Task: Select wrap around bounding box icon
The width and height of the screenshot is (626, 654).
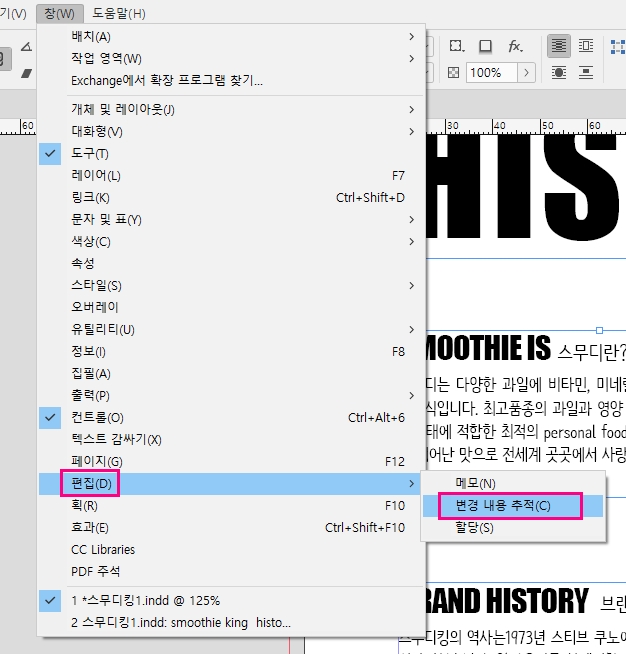Action: pyautogui.click(x=586, y=46)
